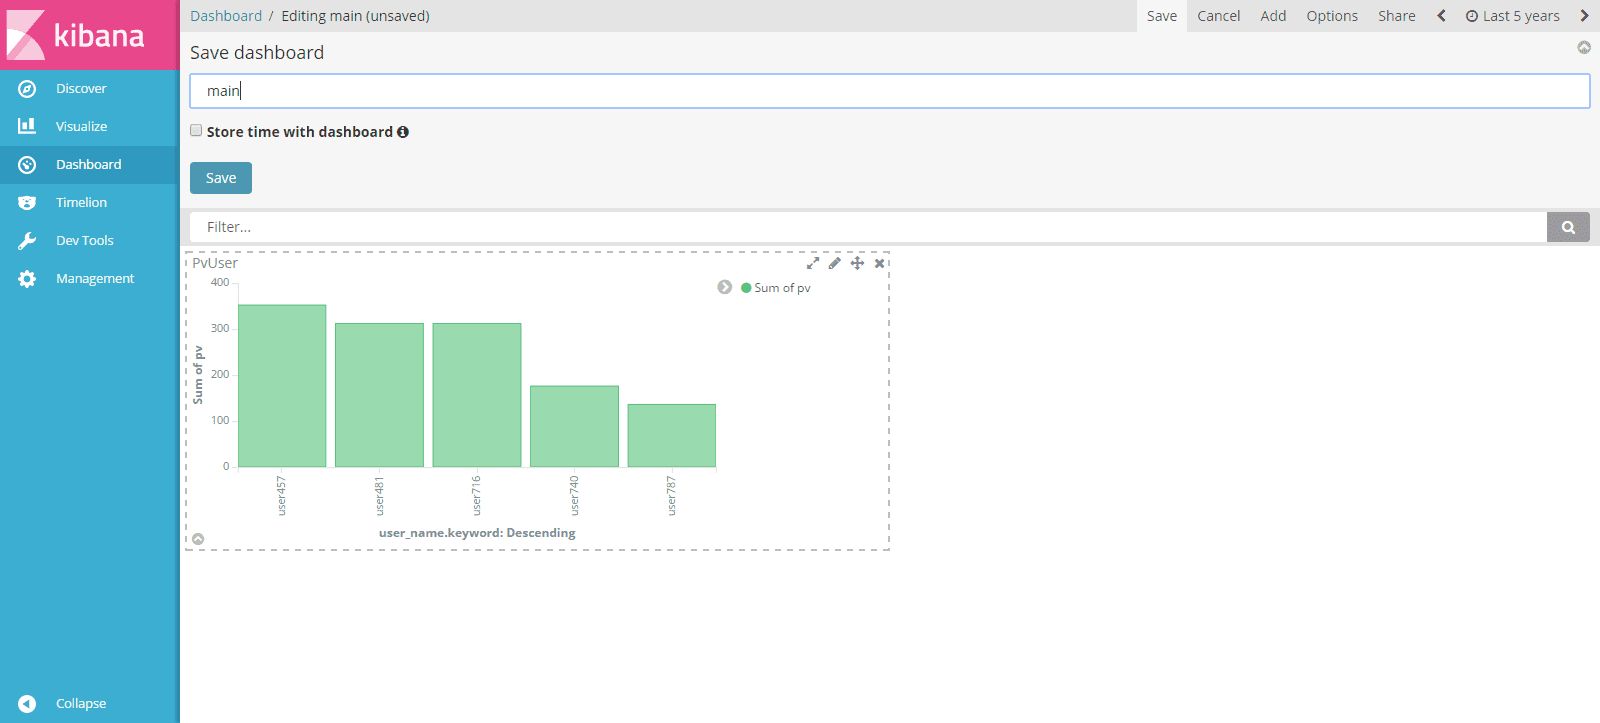
Task: Click the Collapse label in sidebar
Action: (81, 704)
